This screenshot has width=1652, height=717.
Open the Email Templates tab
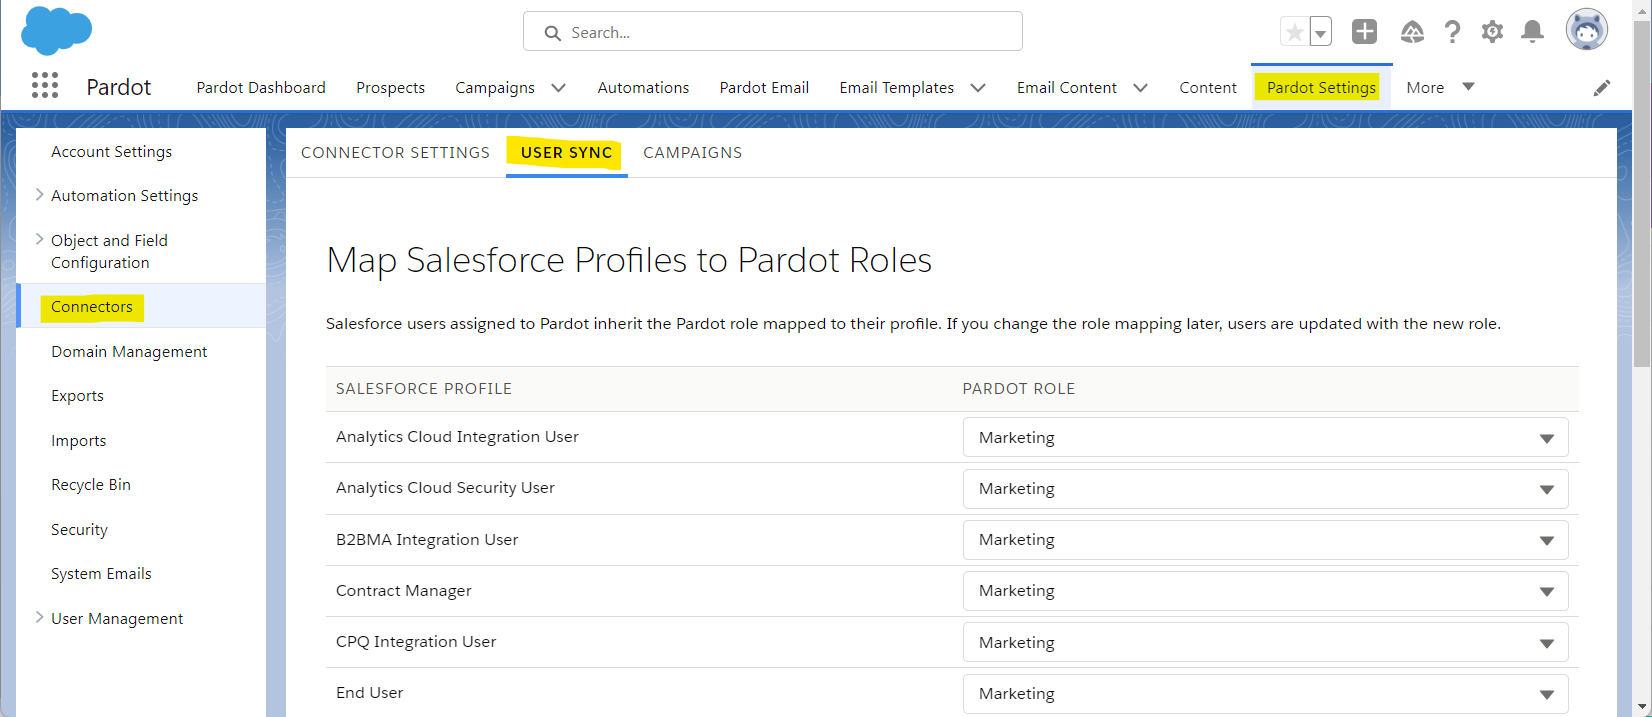[x=897, y=88]
